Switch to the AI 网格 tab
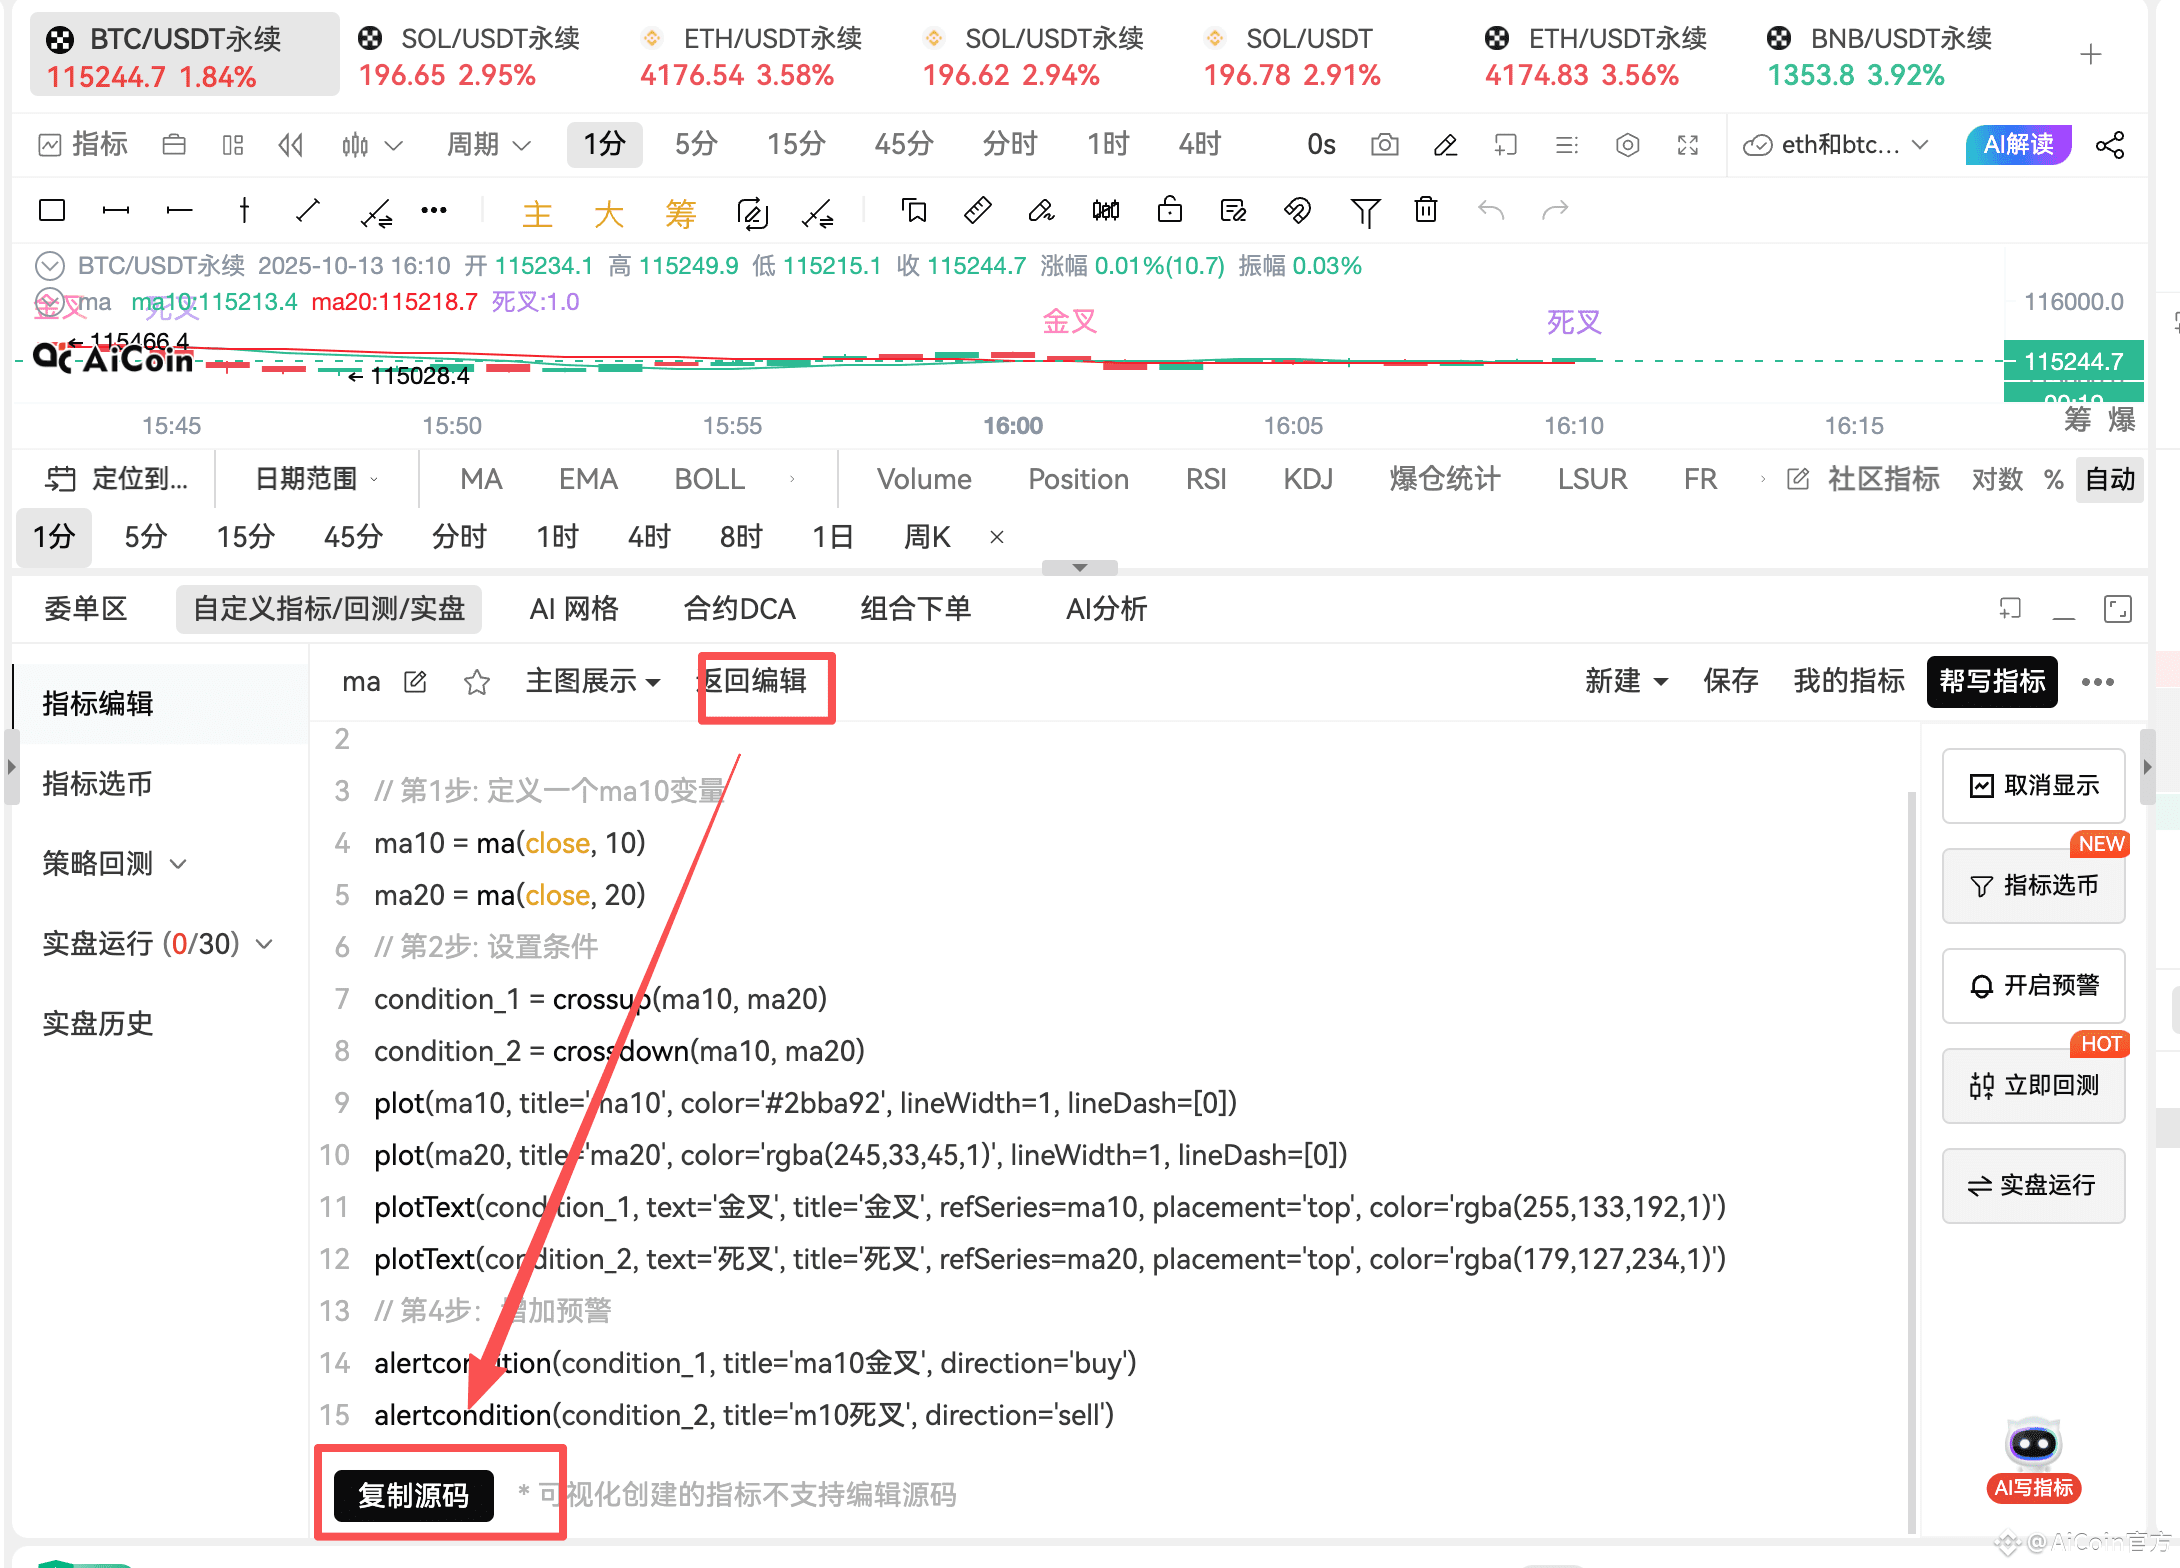Screen dimensions: 2180x1568 574,609
